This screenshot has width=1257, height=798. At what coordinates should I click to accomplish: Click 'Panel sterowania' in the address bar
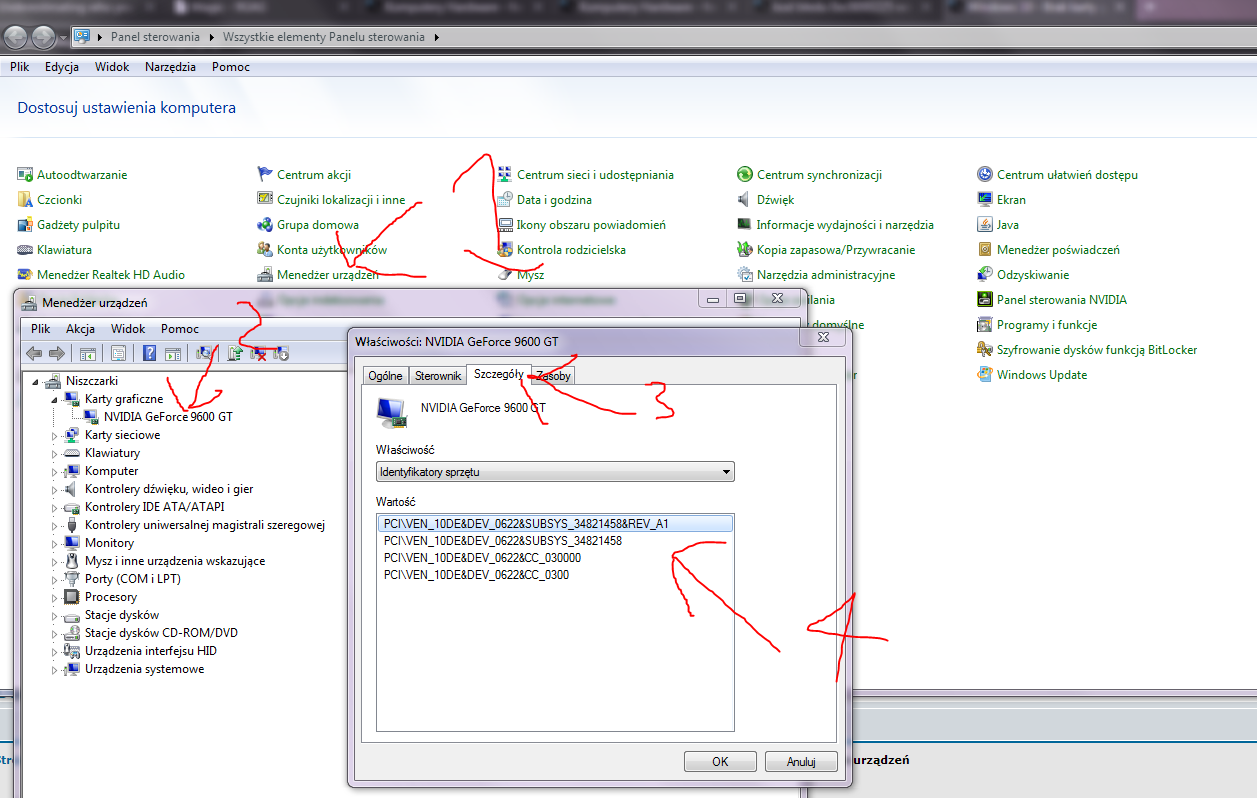click(x=155, y=37)
